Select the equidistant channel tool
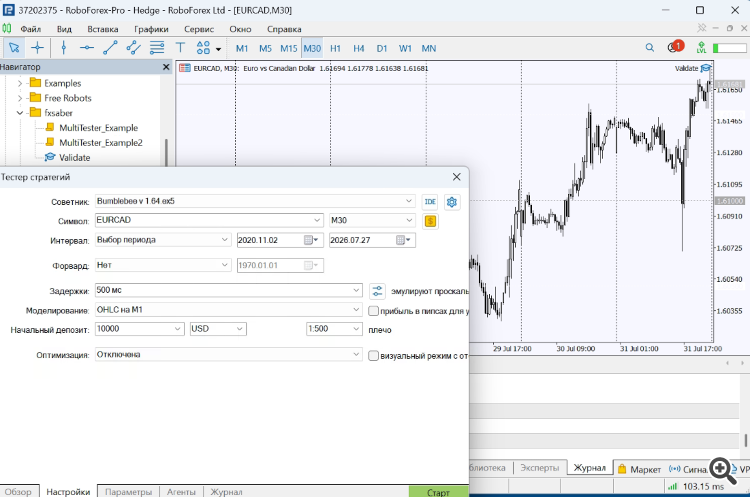Image resolution: width=750 pixels, height=497 pixels. (x=133, y=48)
